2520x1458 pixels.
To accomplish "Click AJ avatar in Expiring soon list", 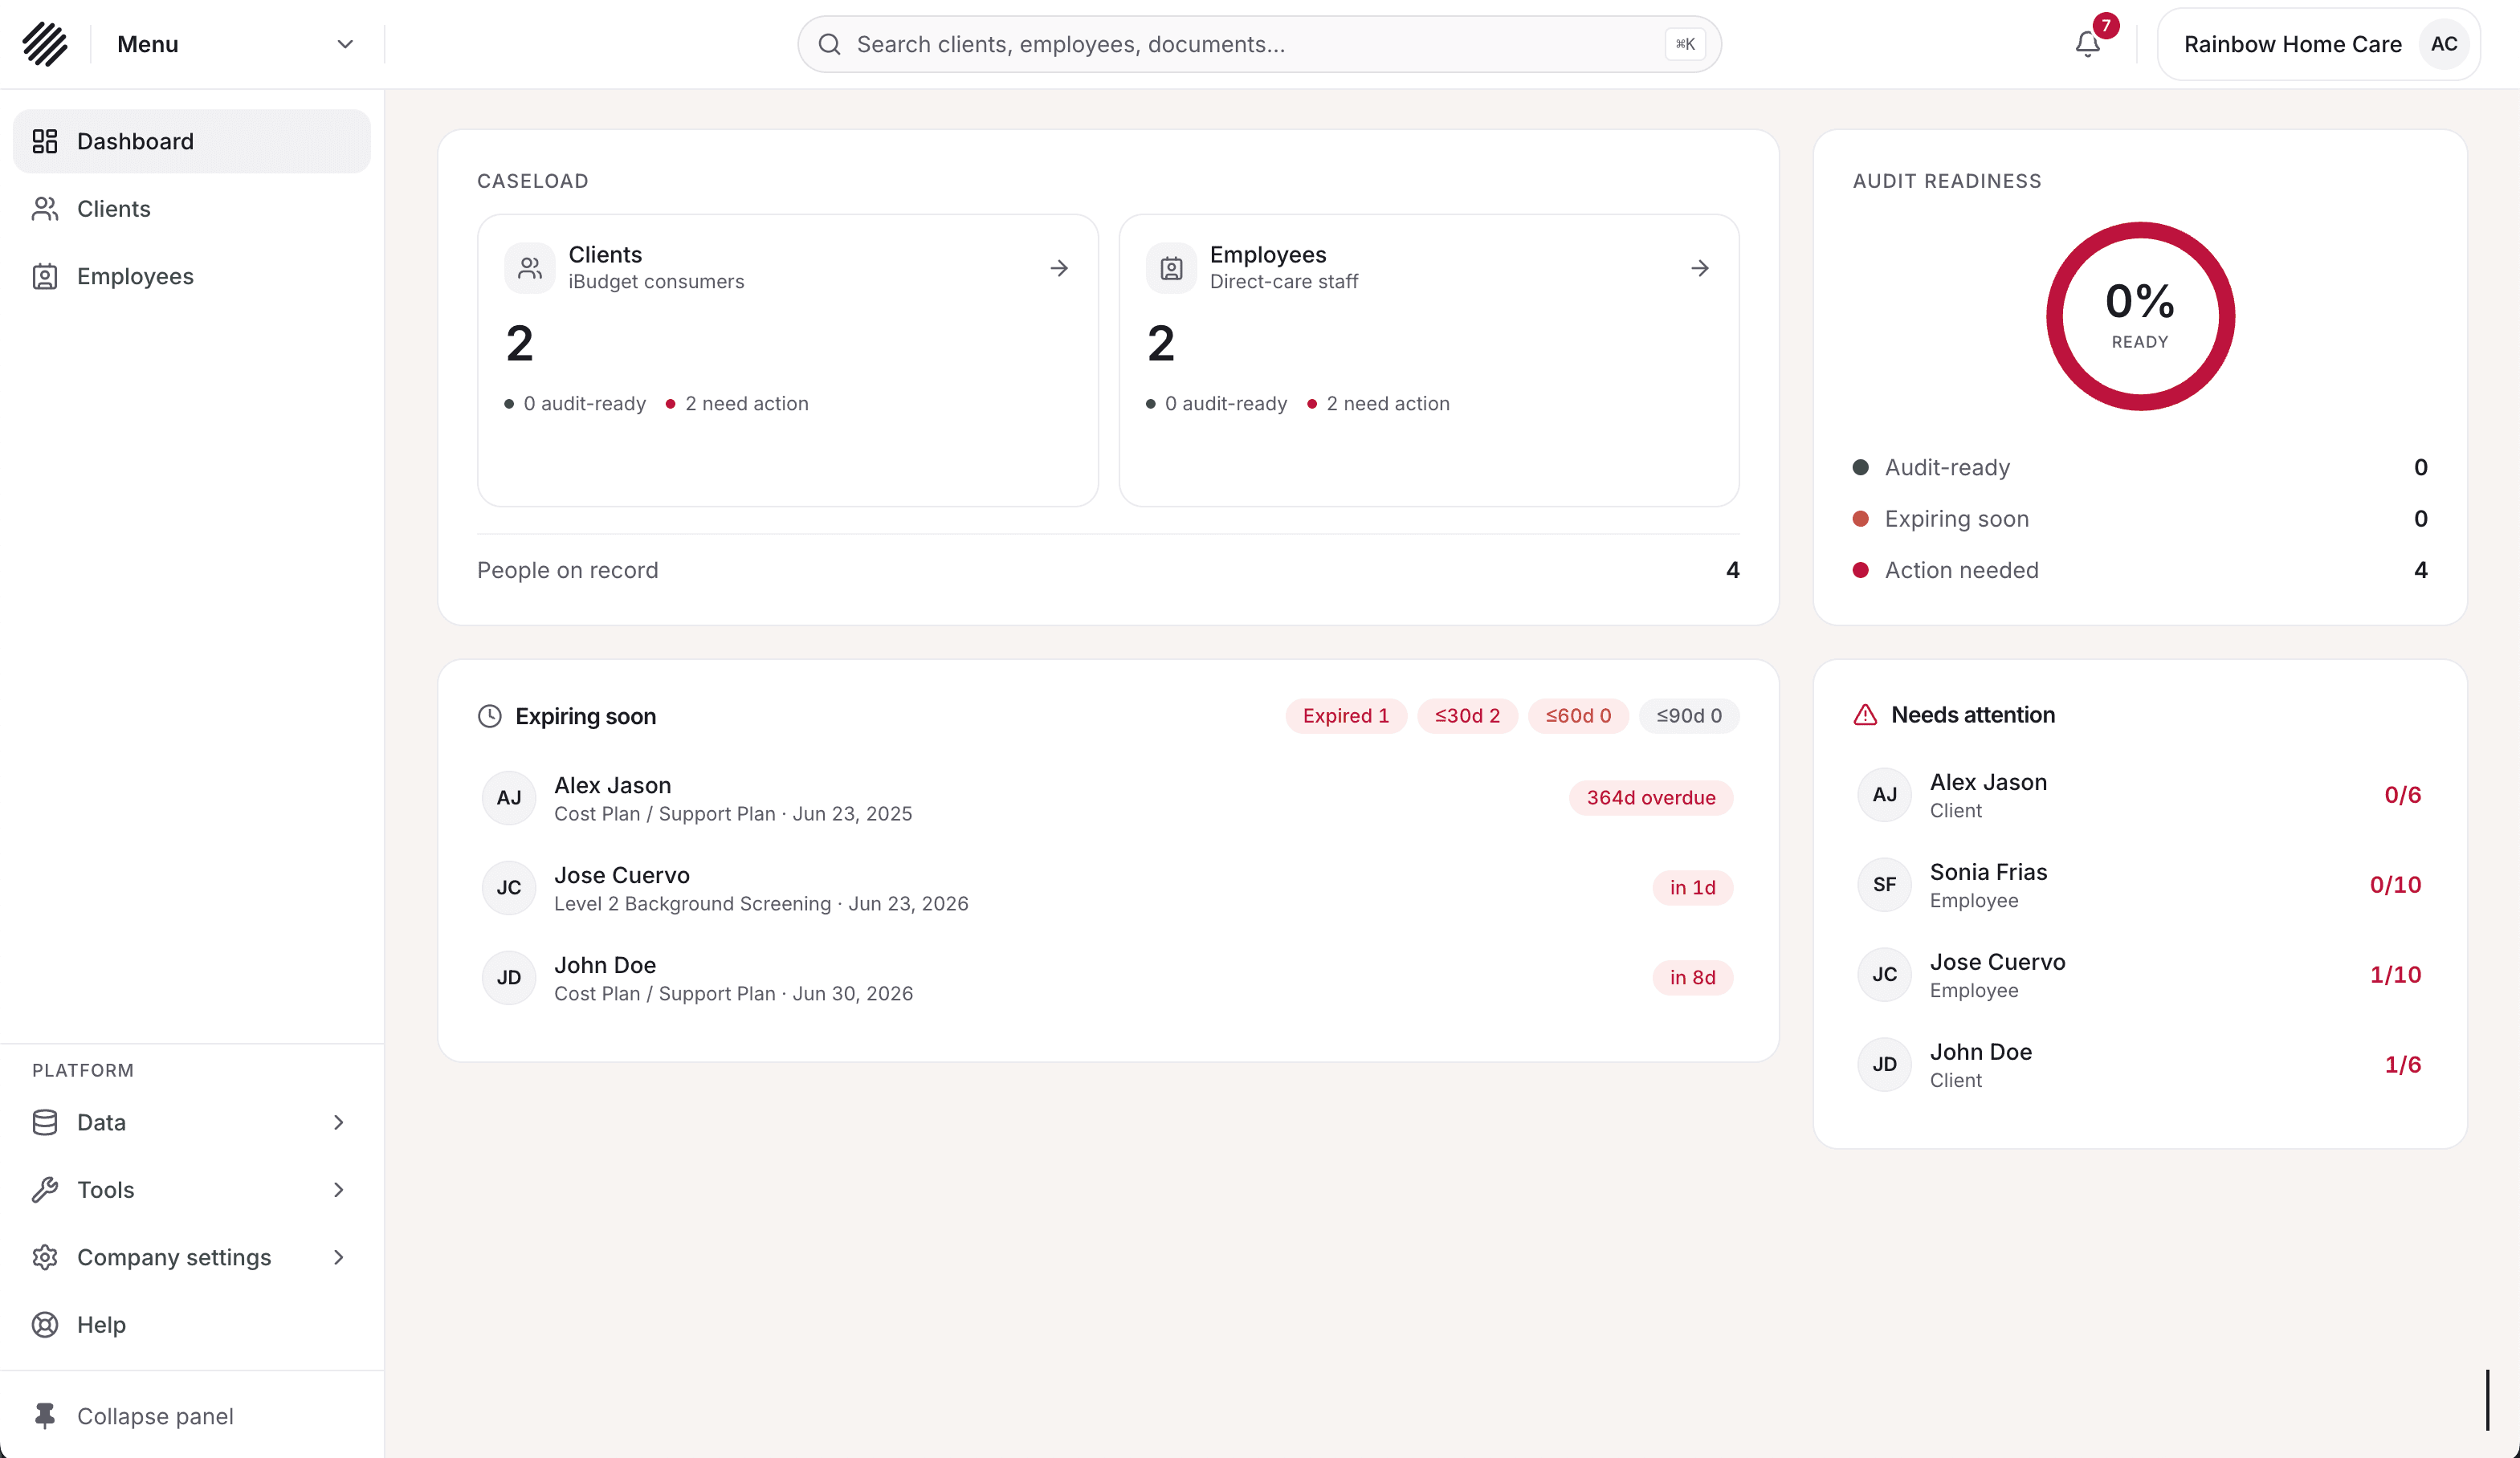I will tap(509, 798).
